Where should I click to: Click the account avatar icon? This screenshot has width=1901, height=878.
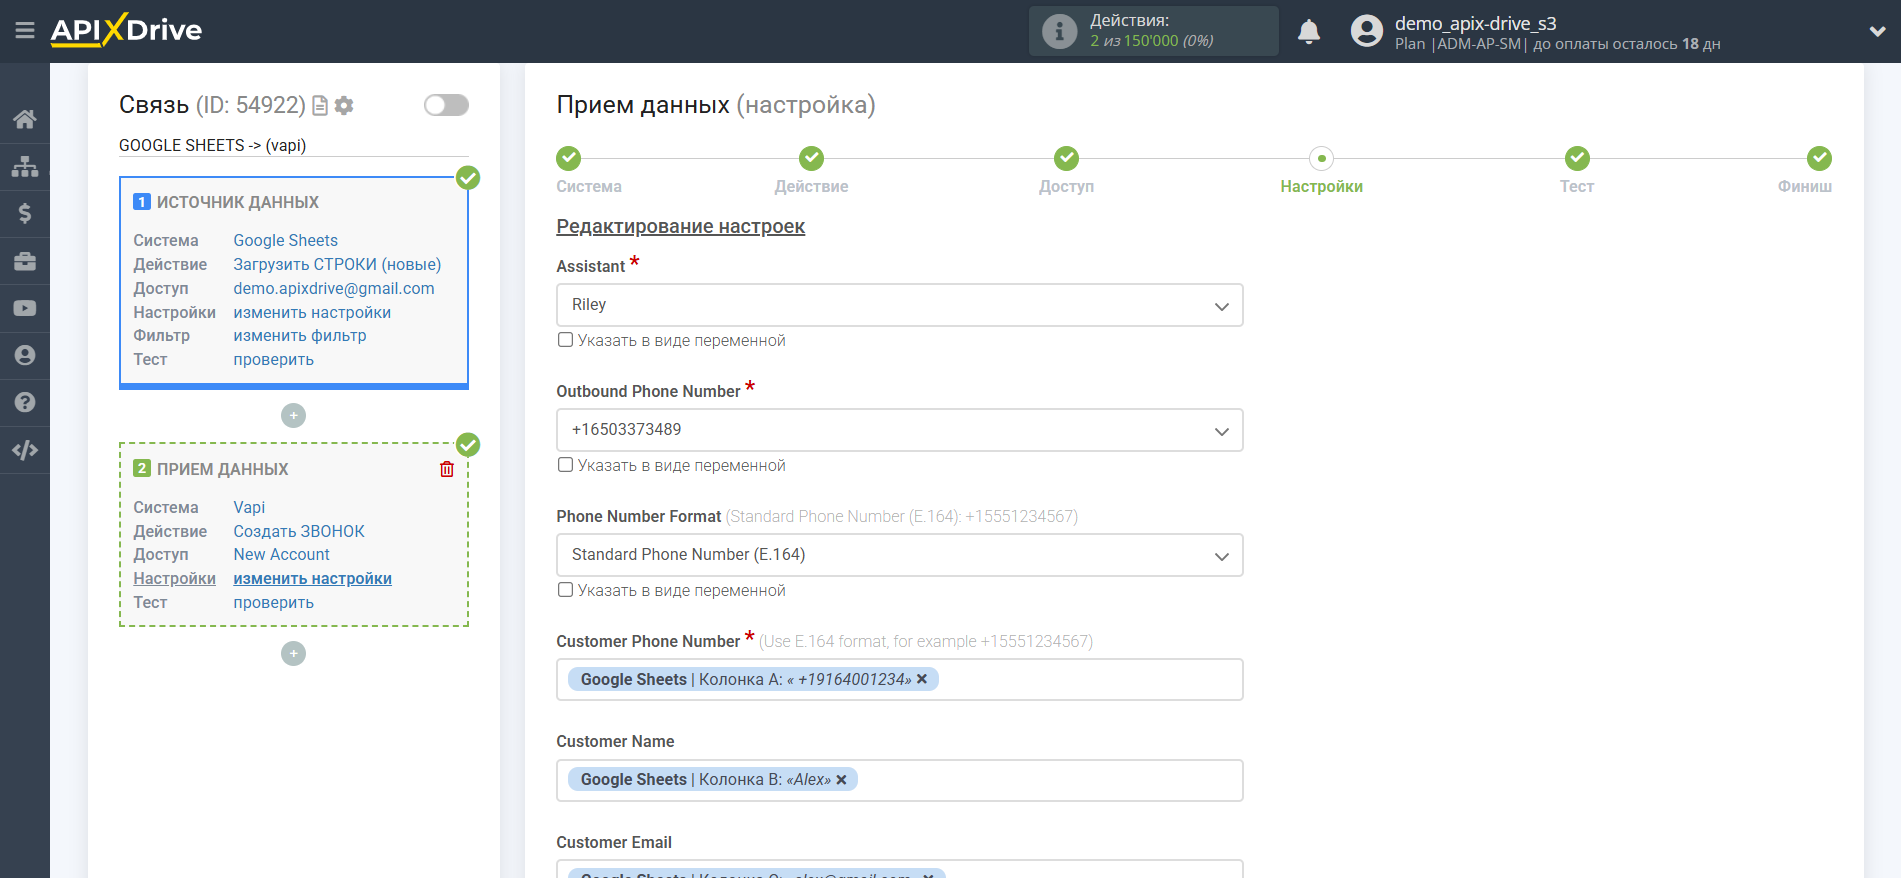point(1366,31)
